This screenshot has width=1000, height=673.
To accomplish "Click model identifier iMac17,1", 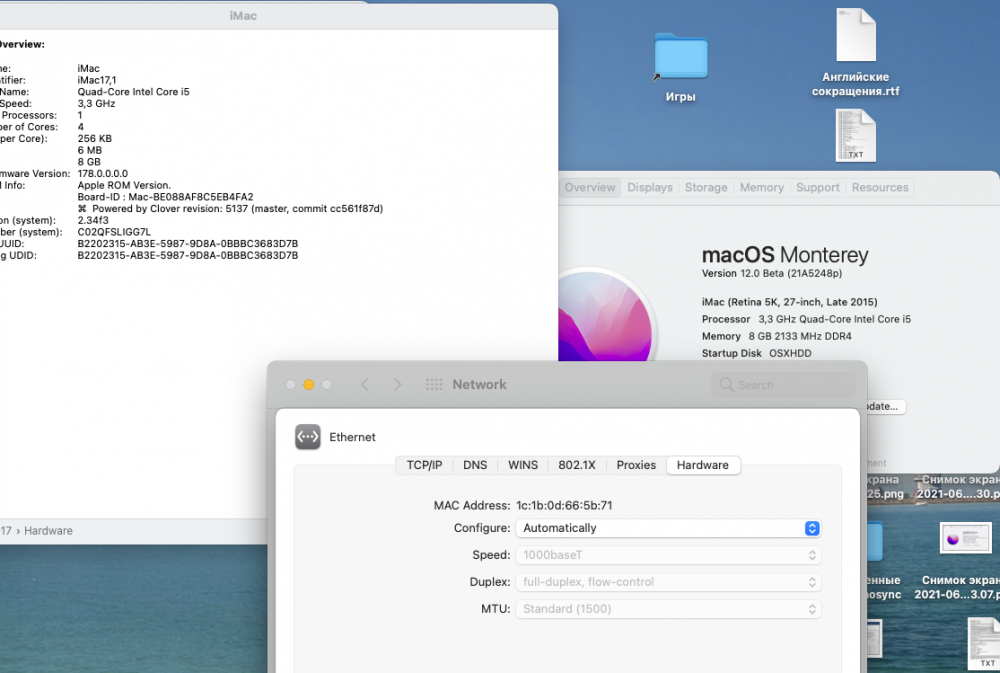I will [97, 80].
